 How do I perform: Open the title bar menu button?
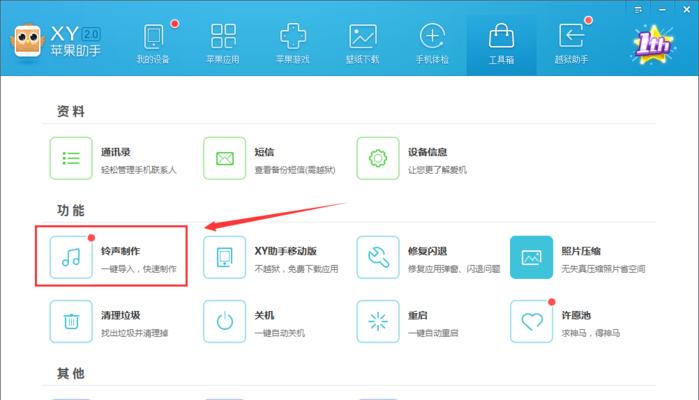tap(638, 9)
